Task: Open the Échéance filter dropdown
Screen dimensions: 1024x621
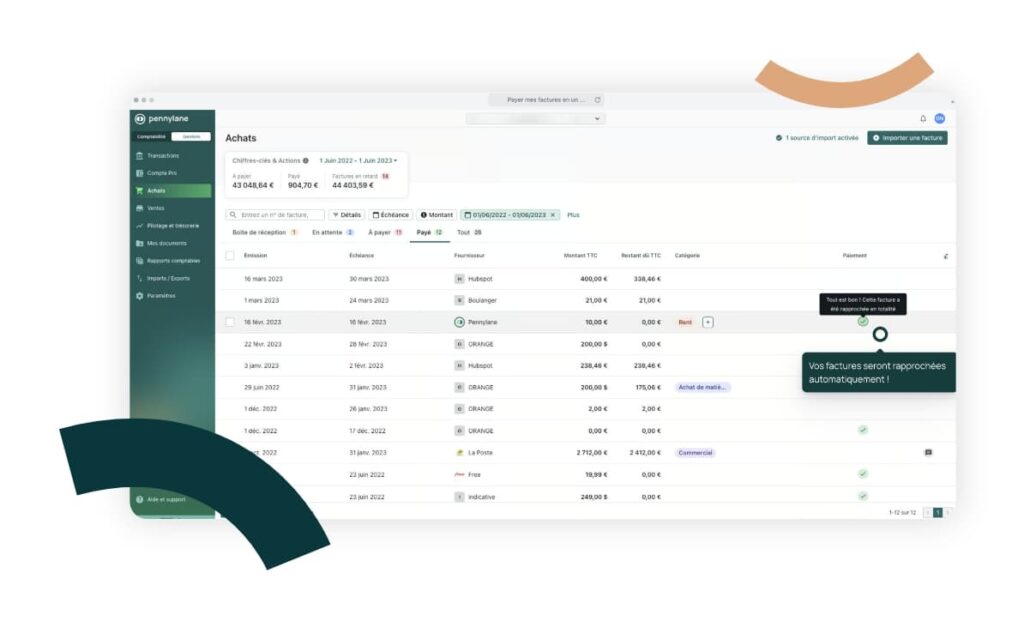Action: tap(391, 215)
